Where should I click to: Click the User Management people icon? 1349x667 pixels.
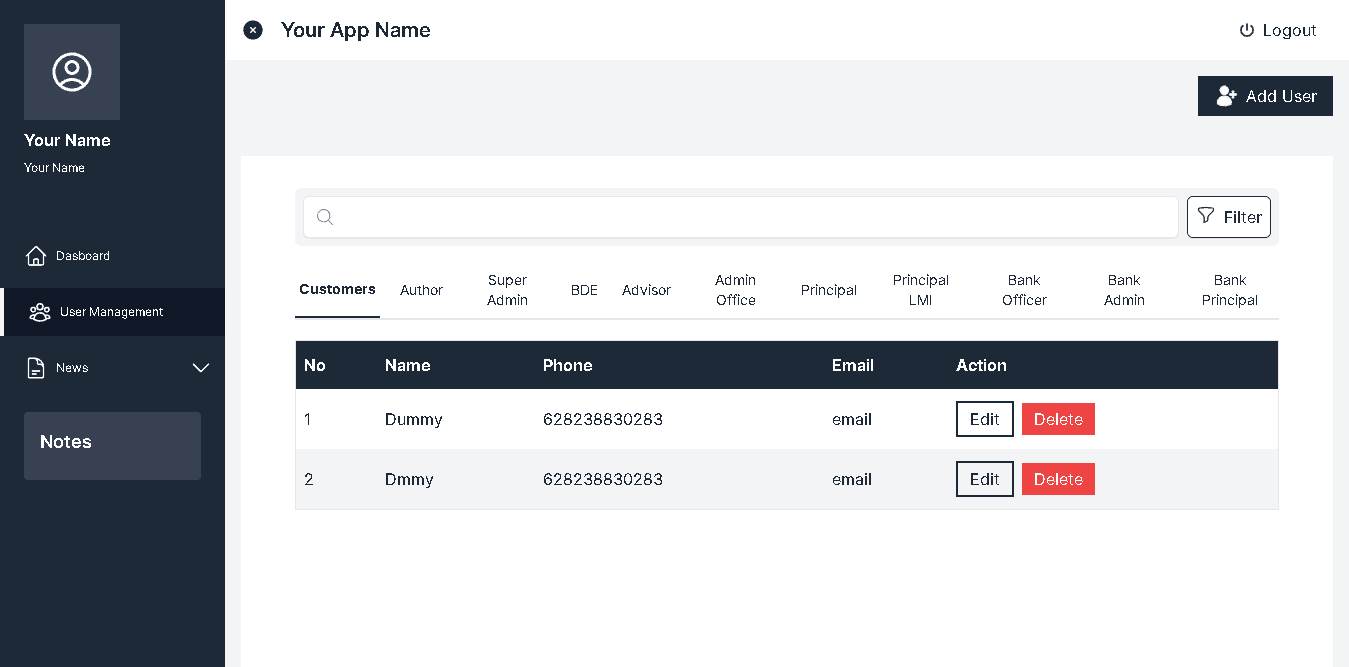tap(40, 312)
